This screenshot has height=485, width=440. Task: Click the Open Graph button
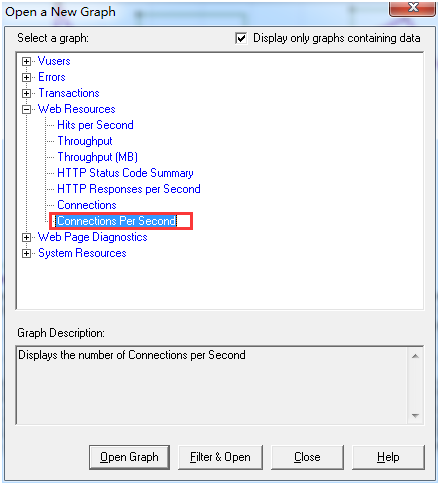pyautogui.click(x=129, y=457)
